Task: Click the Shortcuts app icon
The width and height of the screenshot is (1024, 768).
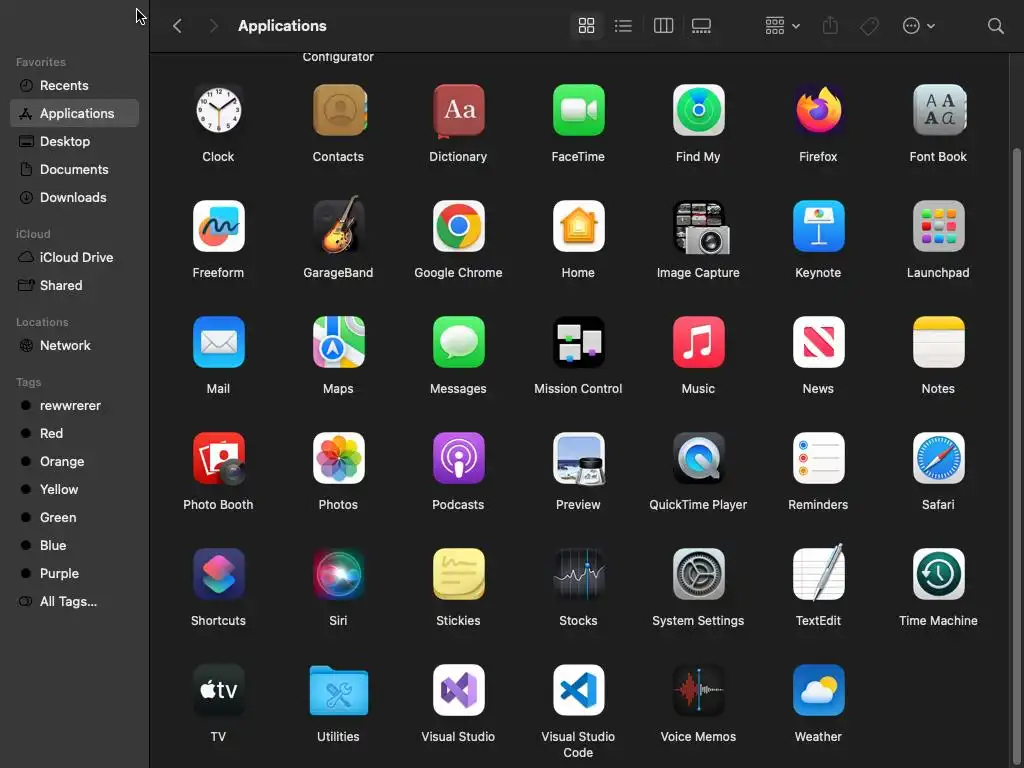Action: coord(218,574)
